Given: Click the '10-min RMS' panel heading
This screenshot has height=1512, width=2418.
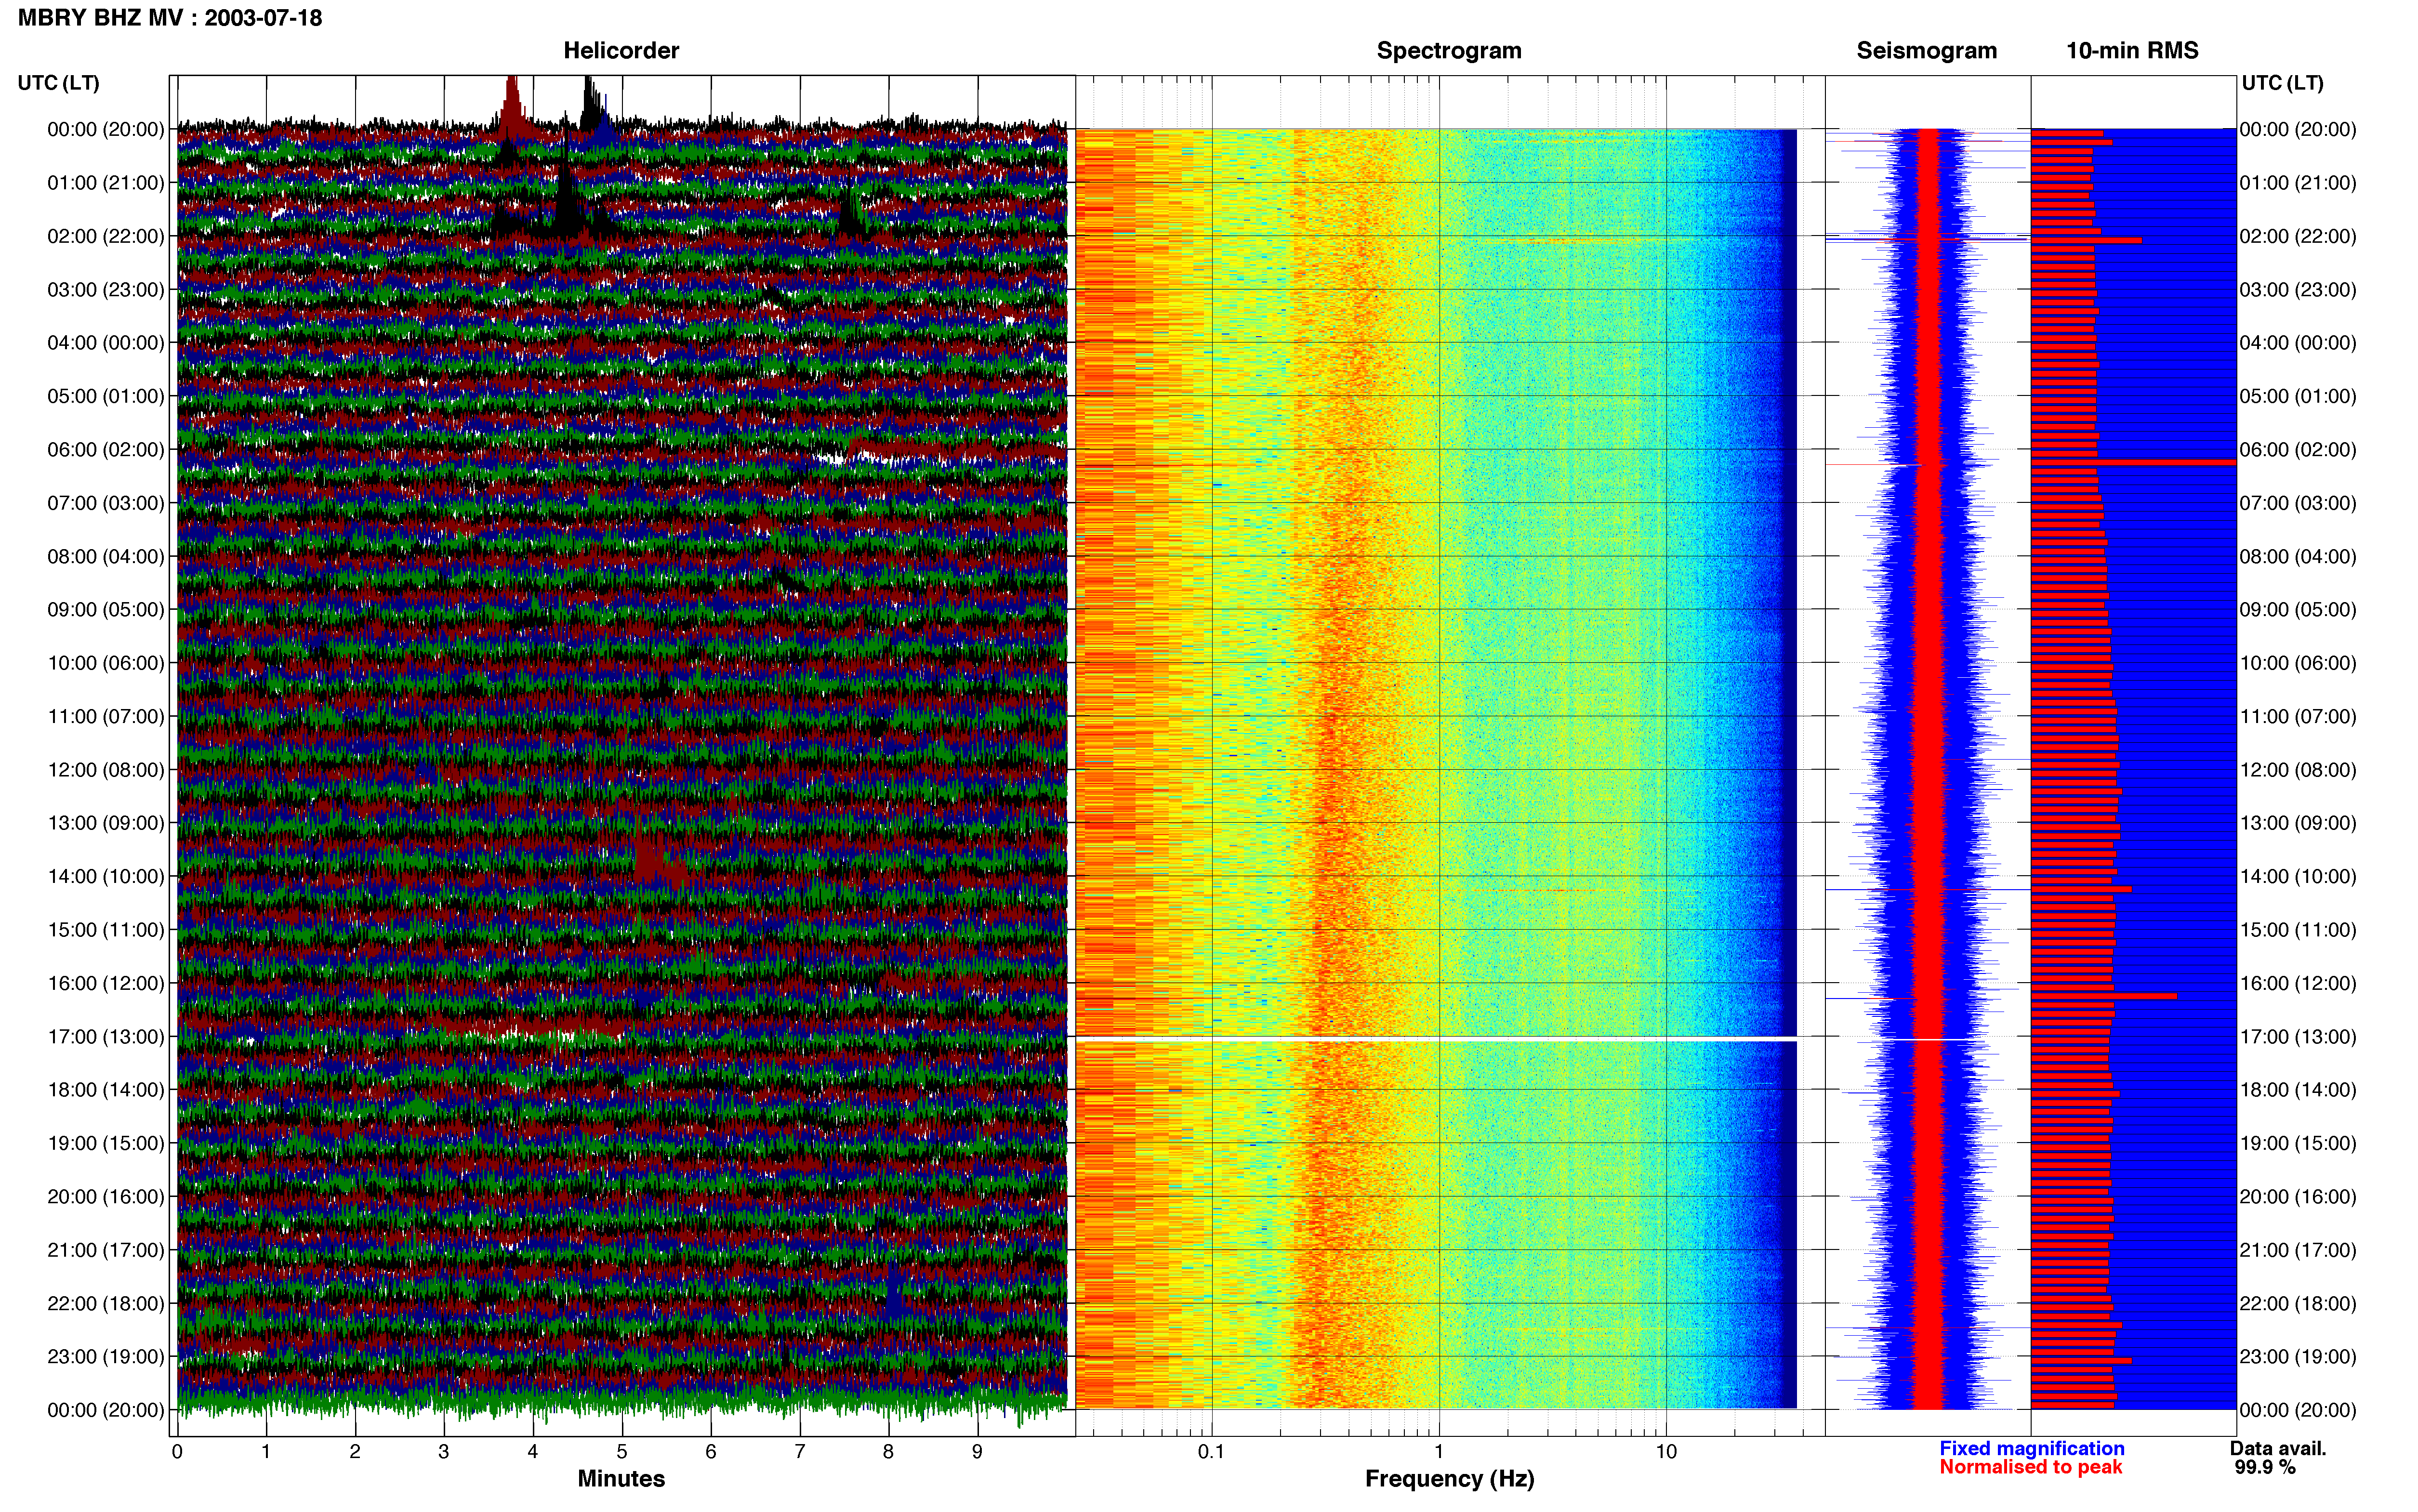Looking at the screenshot, I should click(2132, 51).
